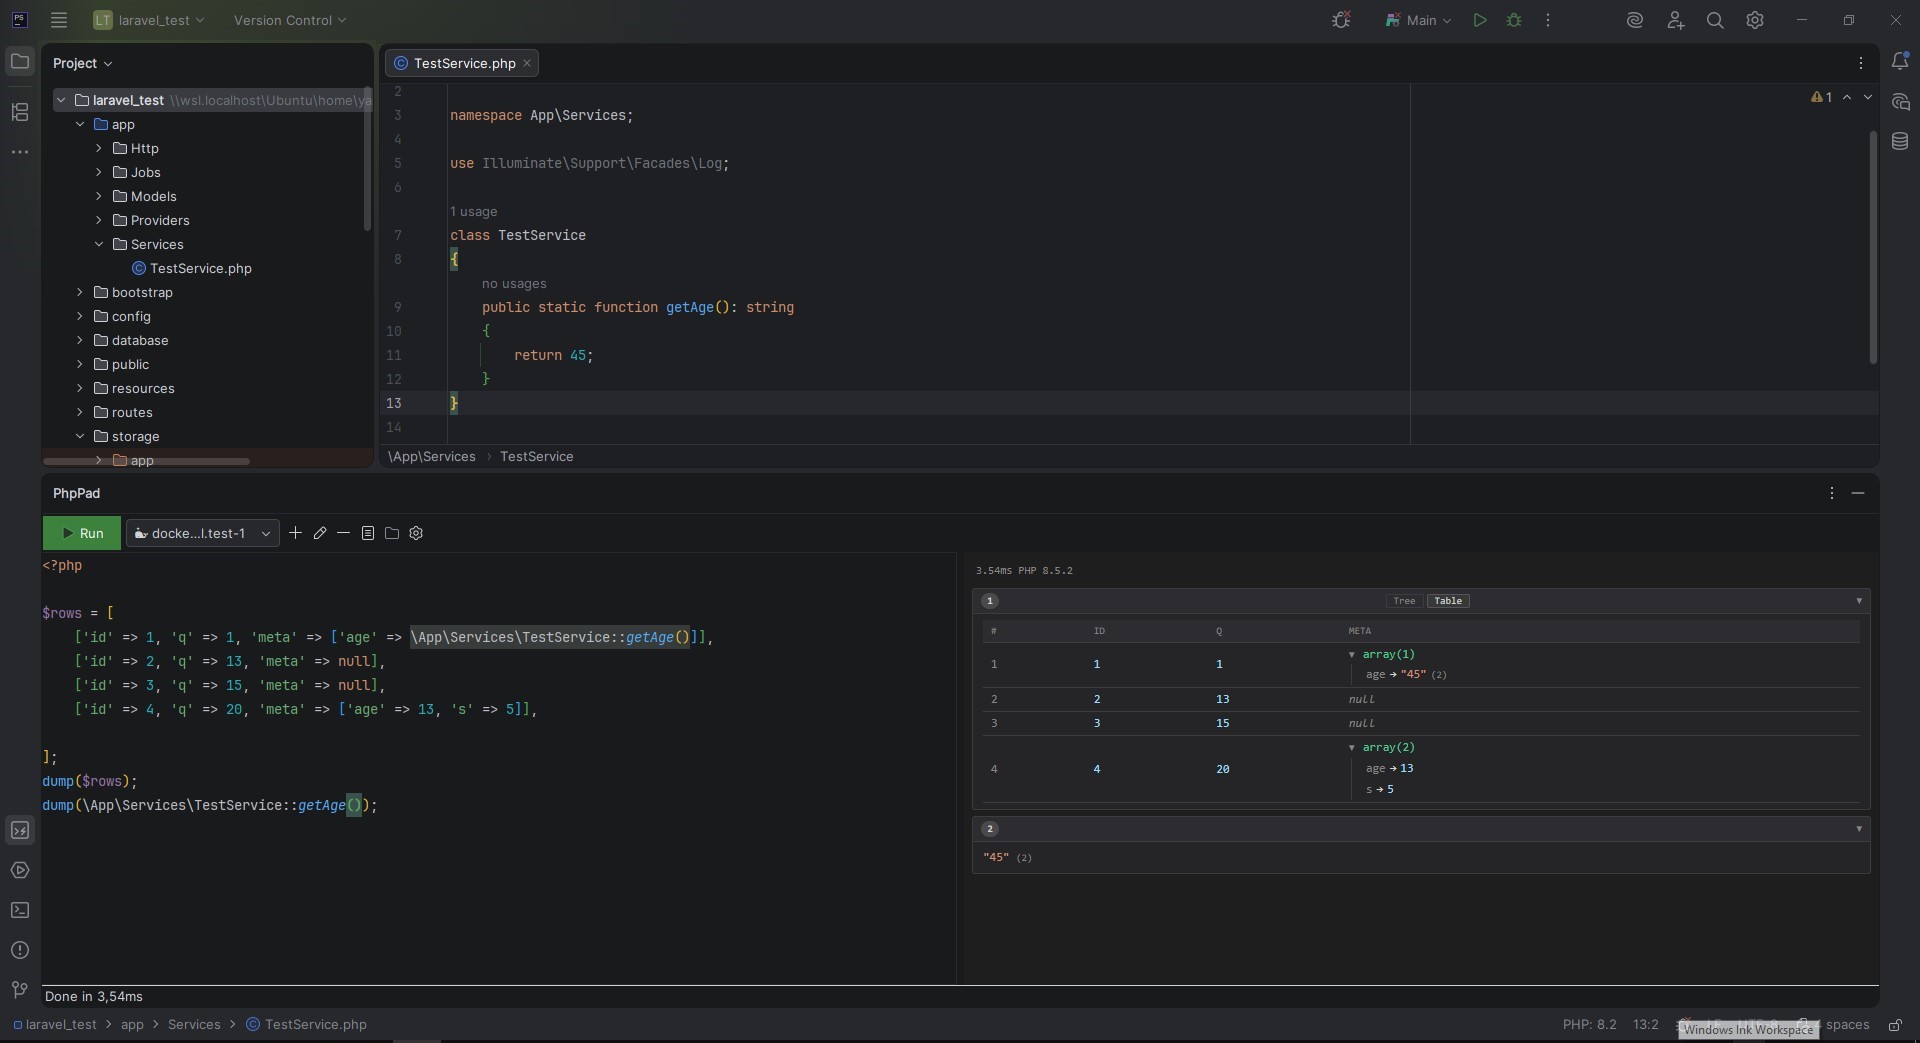Viewport: 1920px width, 1043px height.
Task: Close the TestService.php tab
Action: (527, 63)
